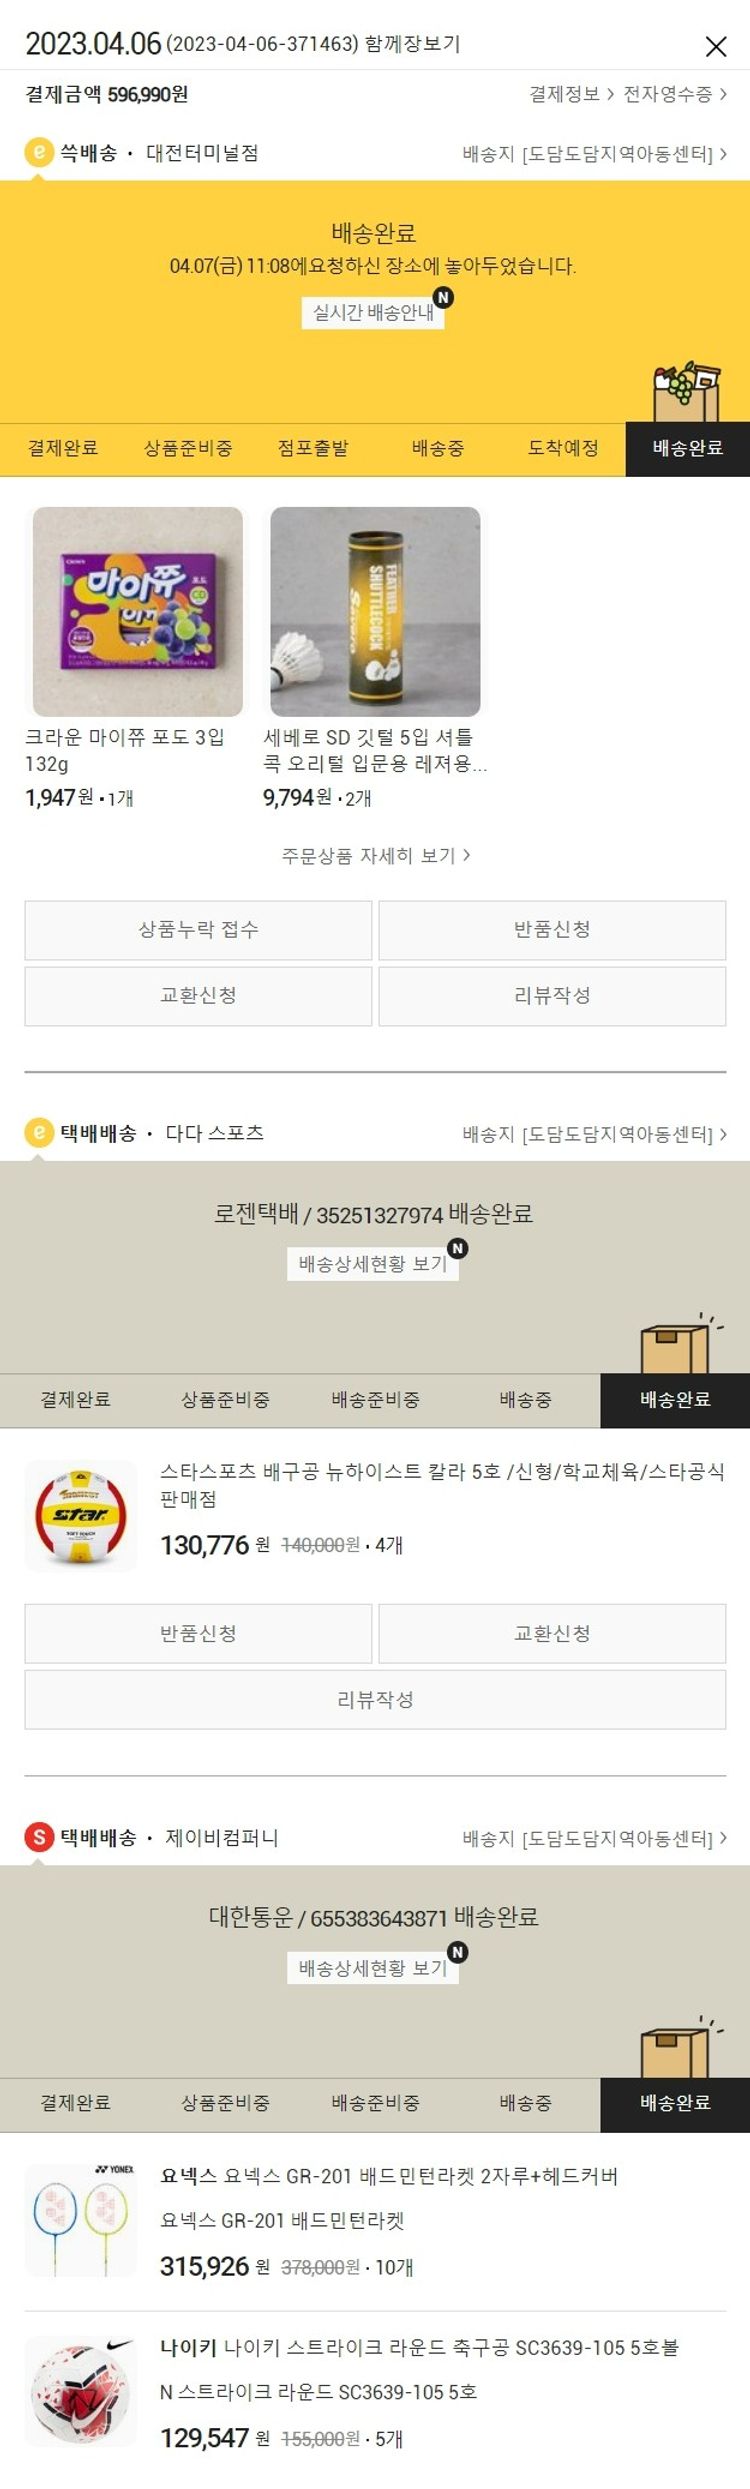Close the order detail page with X
Image resolution: width=750 pixels, height=2489 pixels.
[716, 46]
